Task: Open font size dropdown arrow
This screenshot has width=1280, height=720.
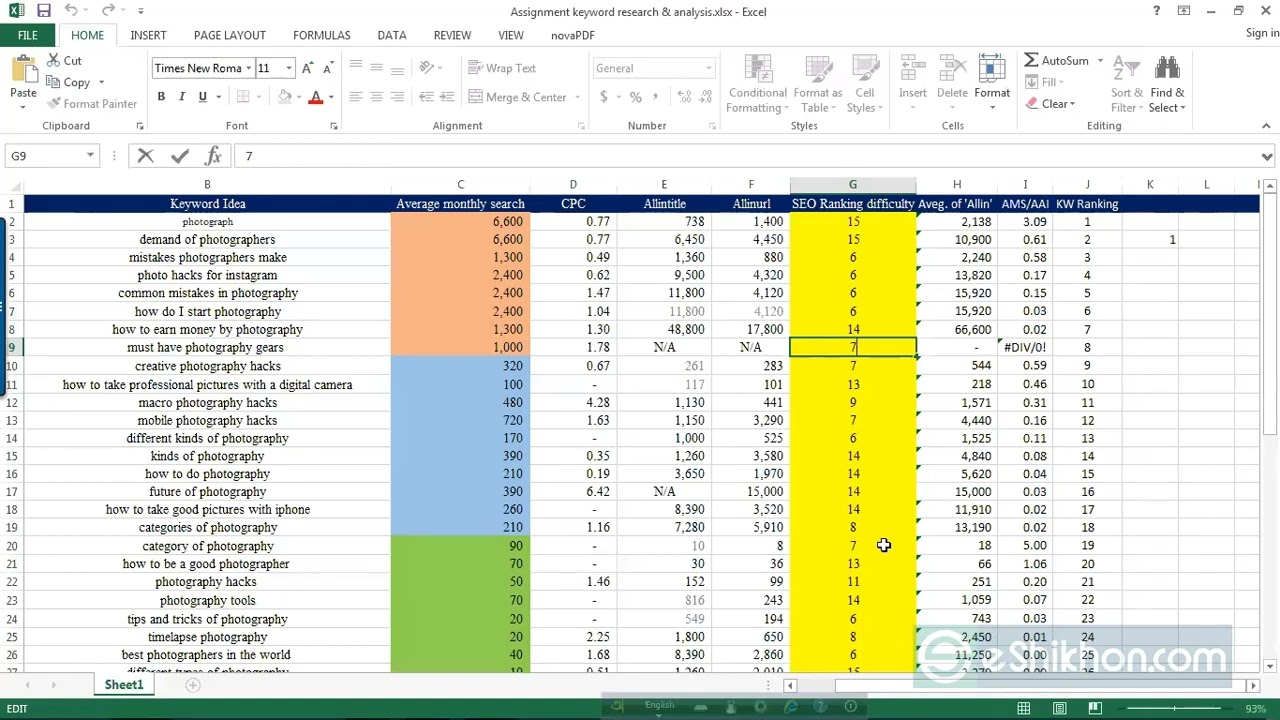Action: point(289,68)
